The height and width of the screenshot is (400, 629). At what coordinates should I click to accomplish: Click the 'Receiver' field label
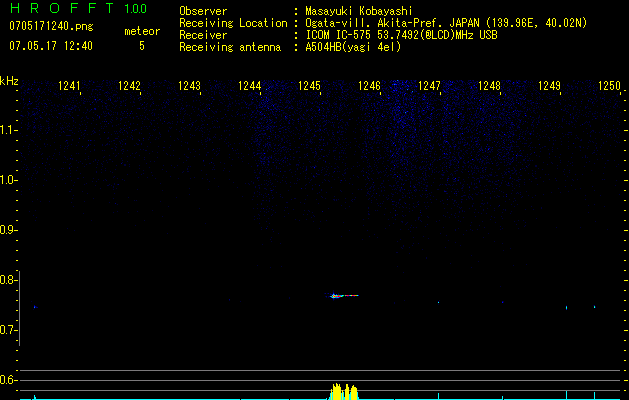(203, 35)
